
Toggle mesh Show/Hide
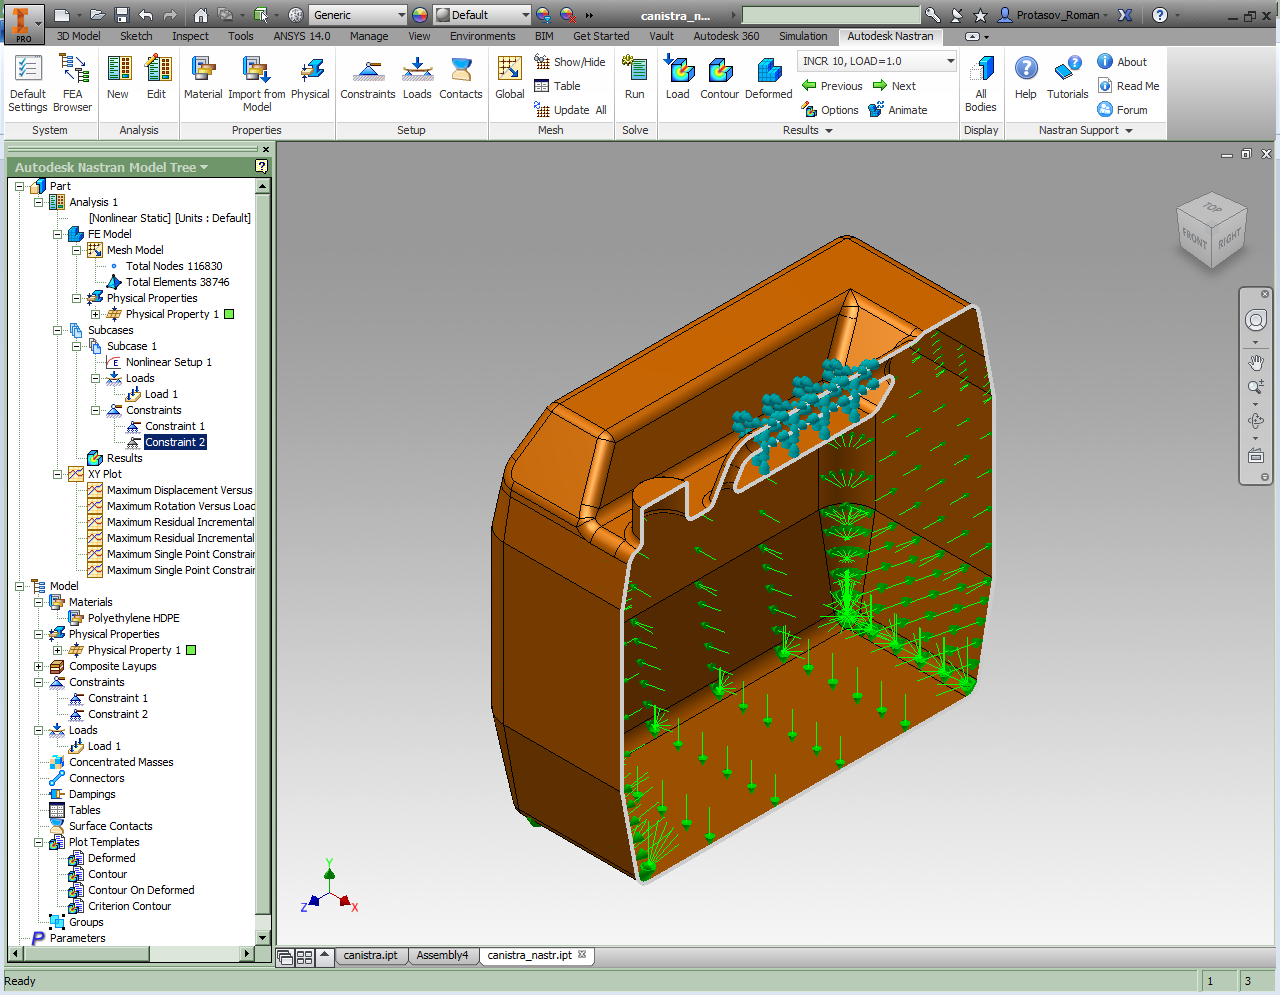point(570,62)
